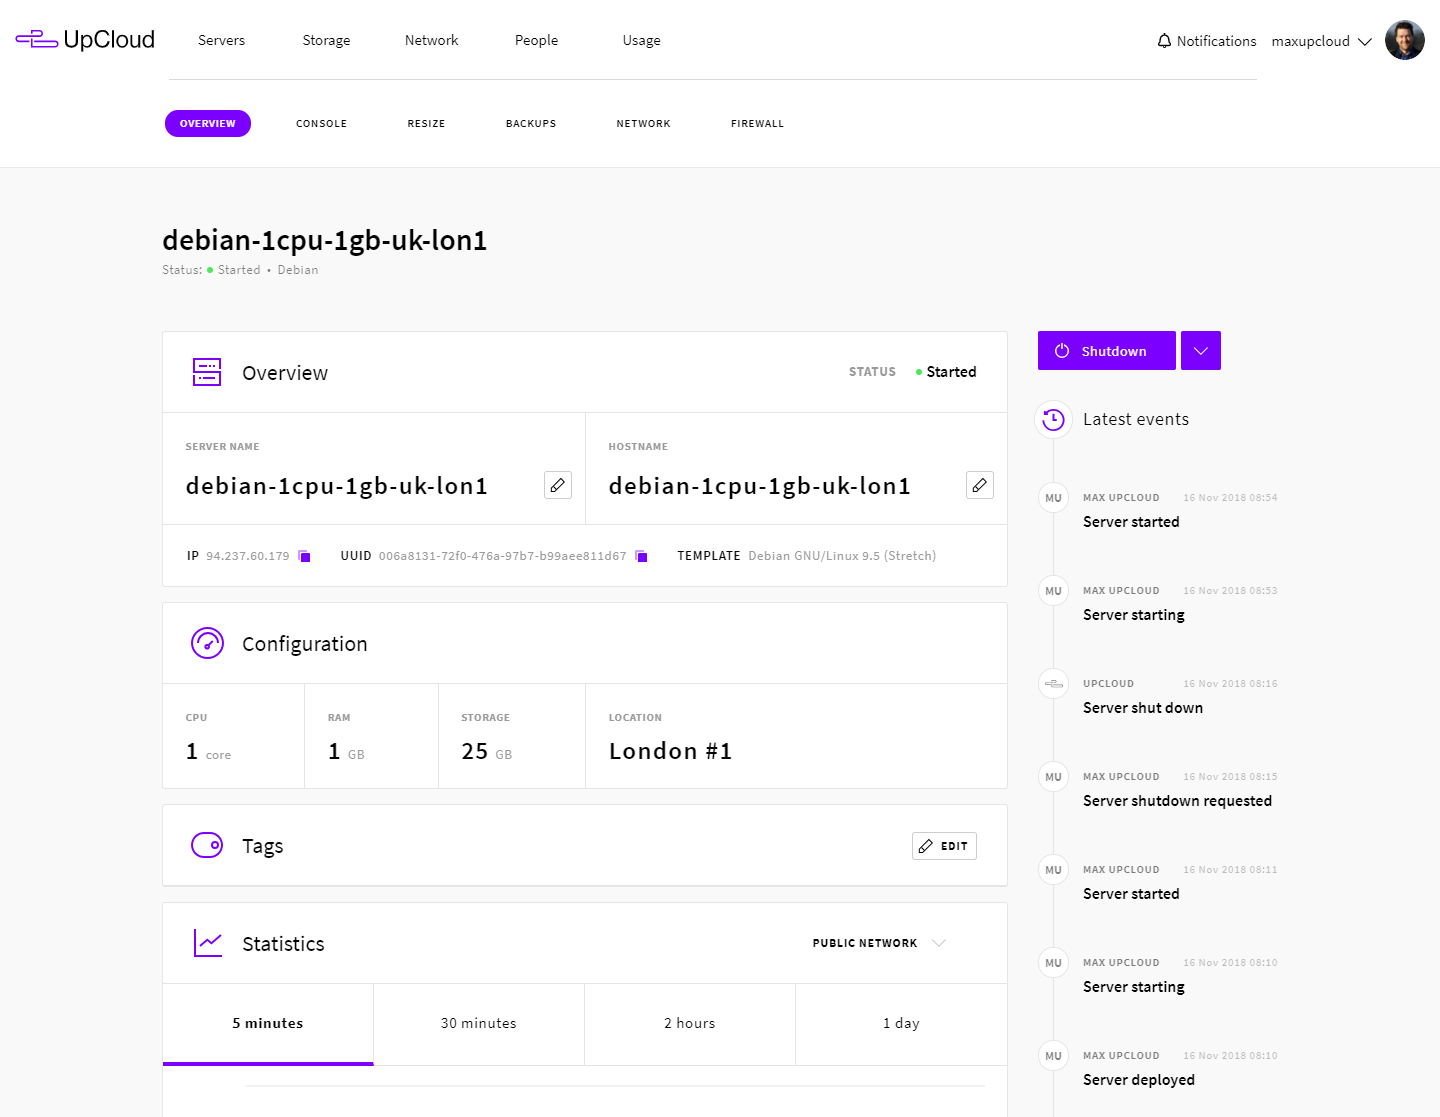This screenshot has width=1440, height=1117.
Task: Open the Public Network statistics dropdown
Action: tap(878, 943)
